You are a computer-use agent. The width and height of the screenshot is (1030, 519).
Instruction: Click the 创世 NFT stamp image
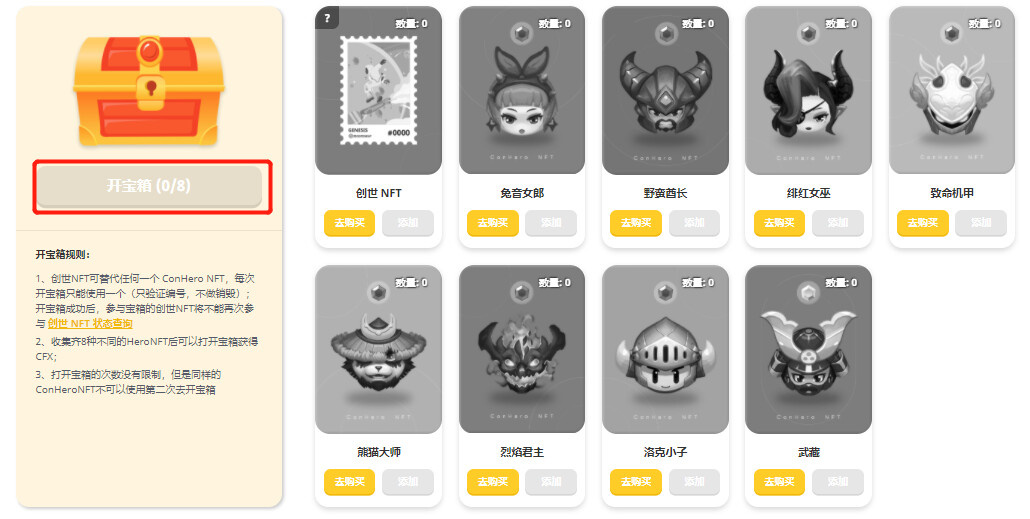378,91
